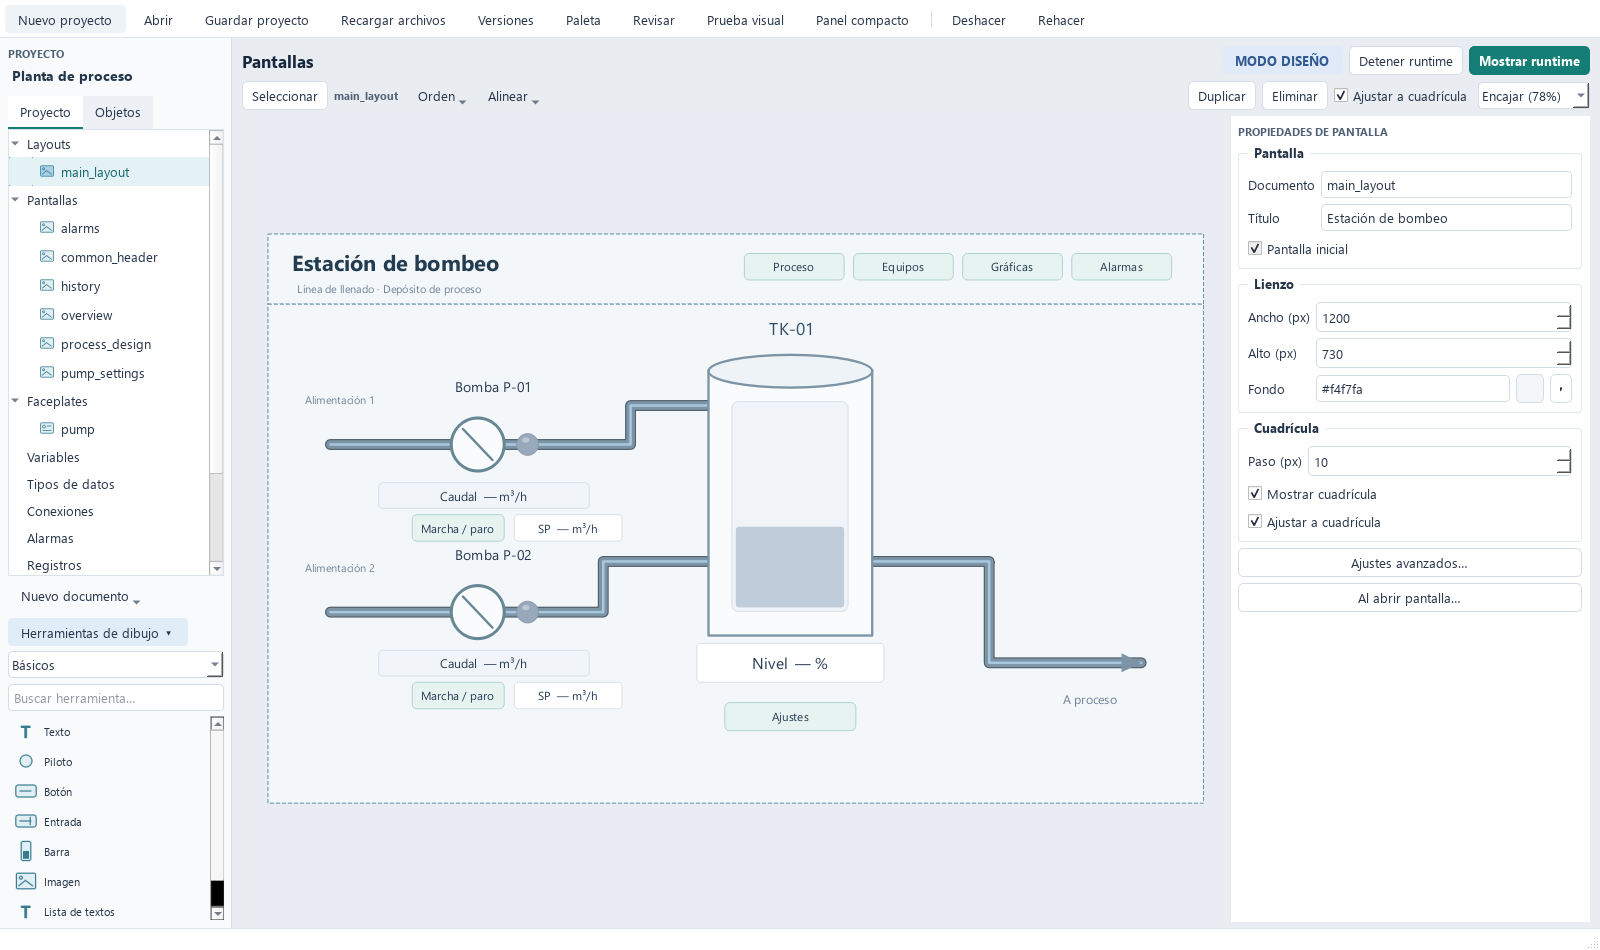1600x950 pixels.
Task: Click the pump faceplate icon
Action: [47, 428]
